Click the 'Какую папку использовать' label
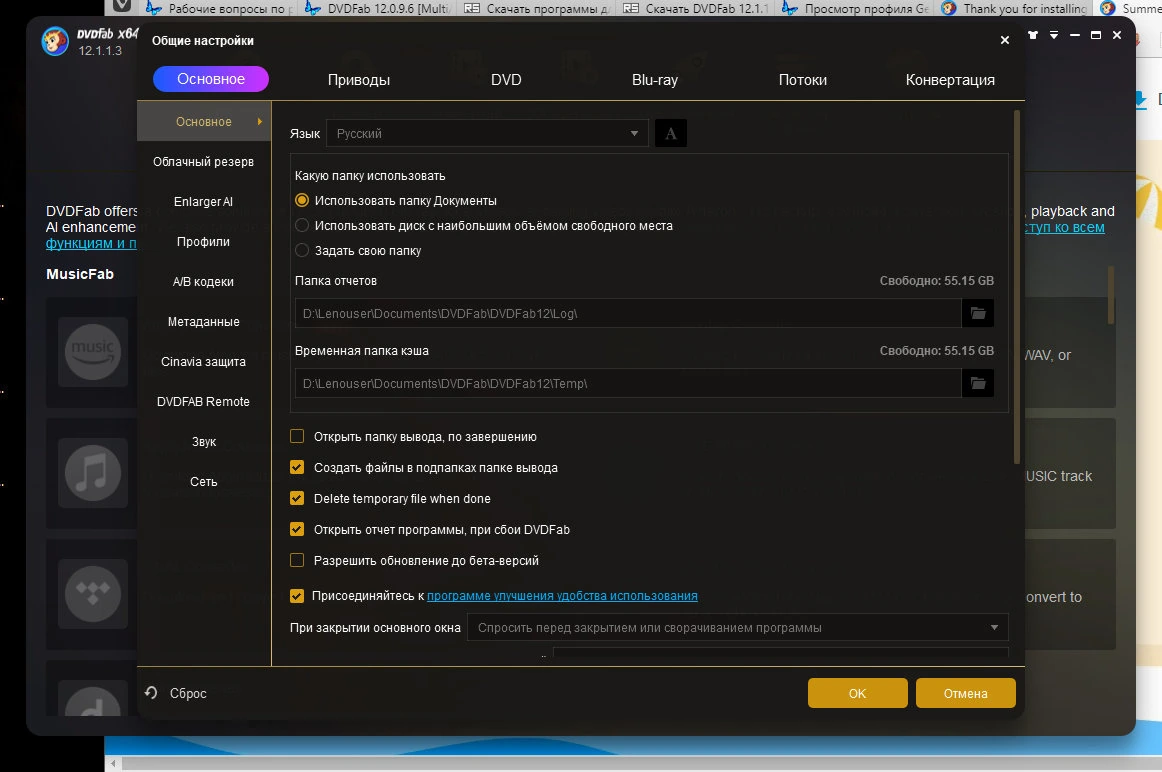 point(370,176)
